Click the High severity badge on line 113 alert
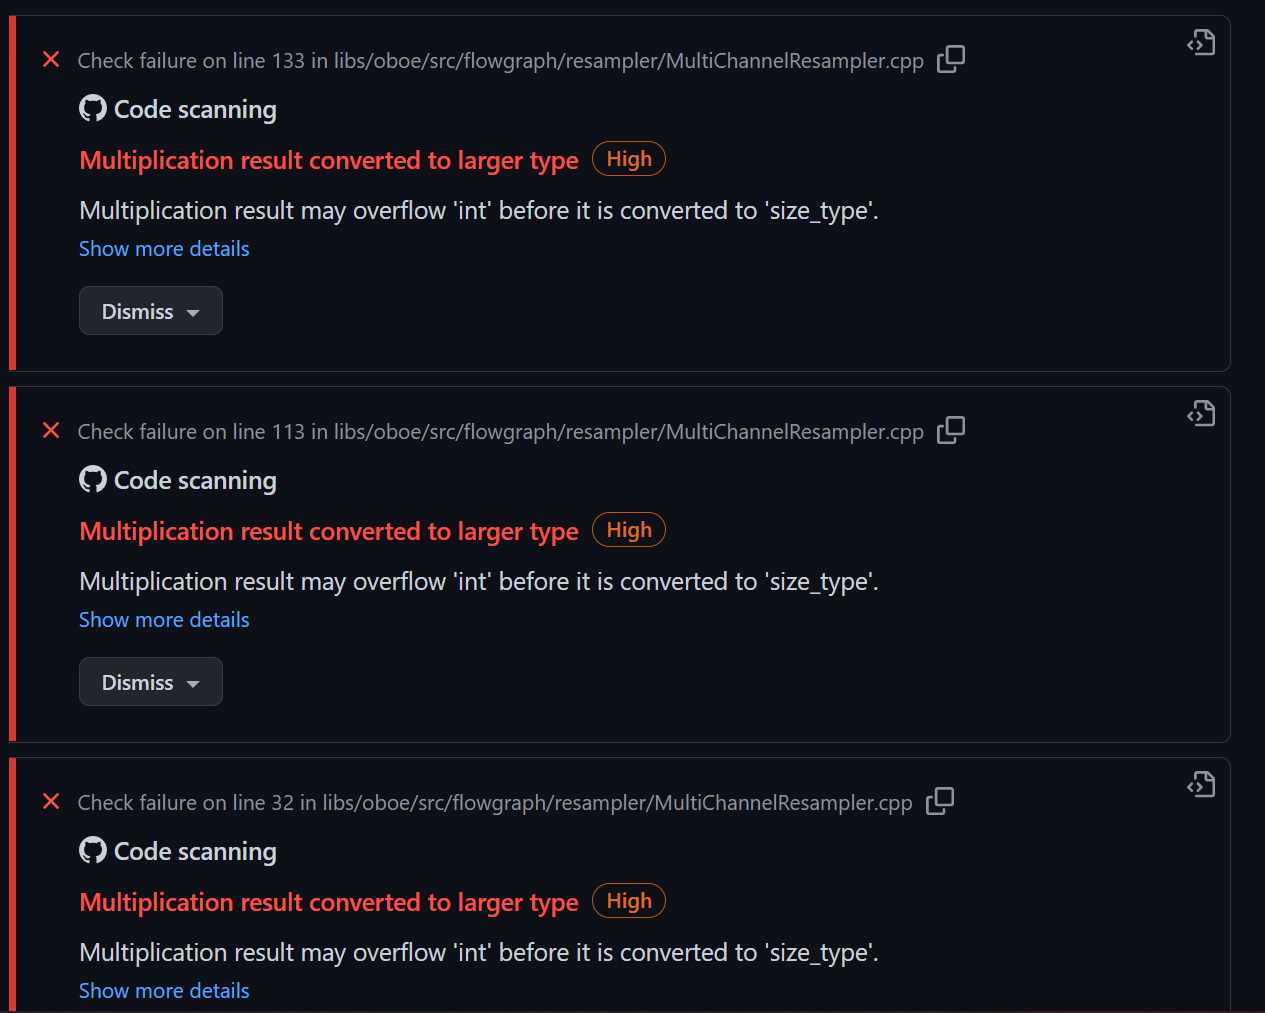This screenshot has width=1265, height=1013. [x=628, y=529]
